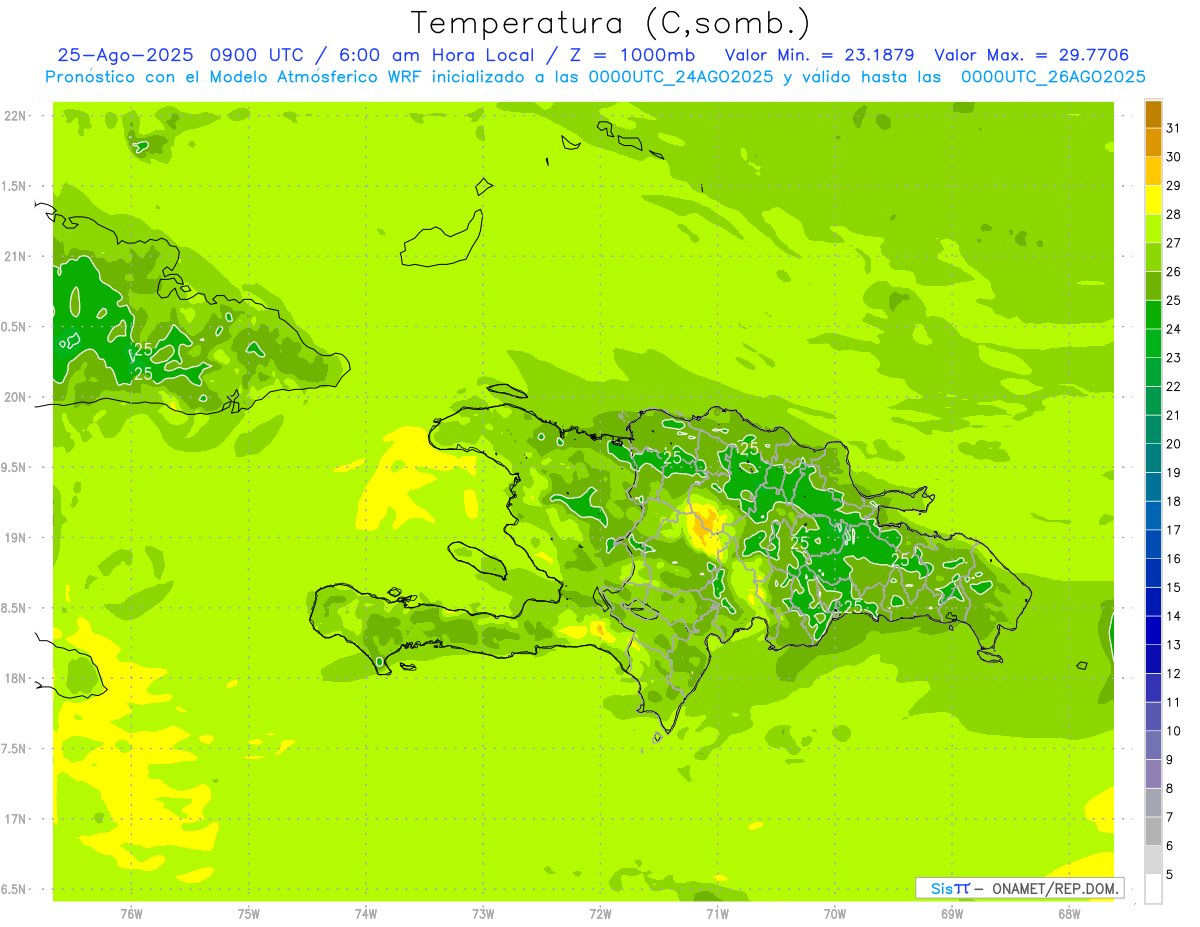This screenshot has width=1200, height=927.
Task: Click the '74W' longitude axis label
Action: coord(366,914)
